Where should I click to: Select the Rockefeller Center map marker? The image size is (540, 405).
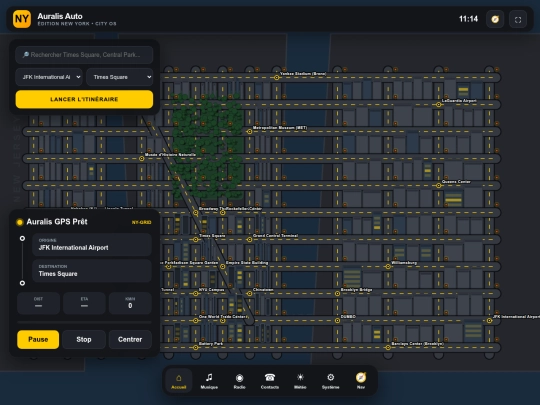[x=222, y=212]
